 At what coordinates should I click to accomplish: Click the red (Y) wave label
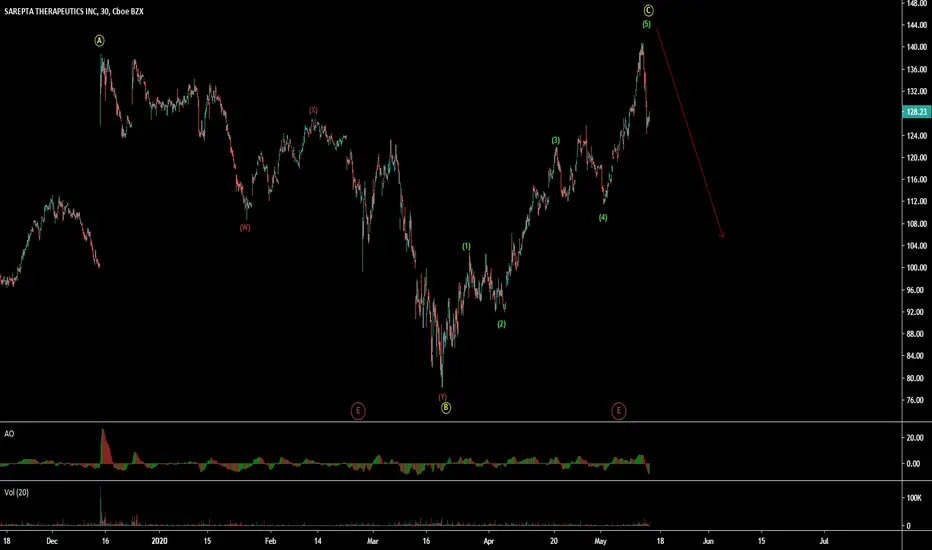point(443,397)
